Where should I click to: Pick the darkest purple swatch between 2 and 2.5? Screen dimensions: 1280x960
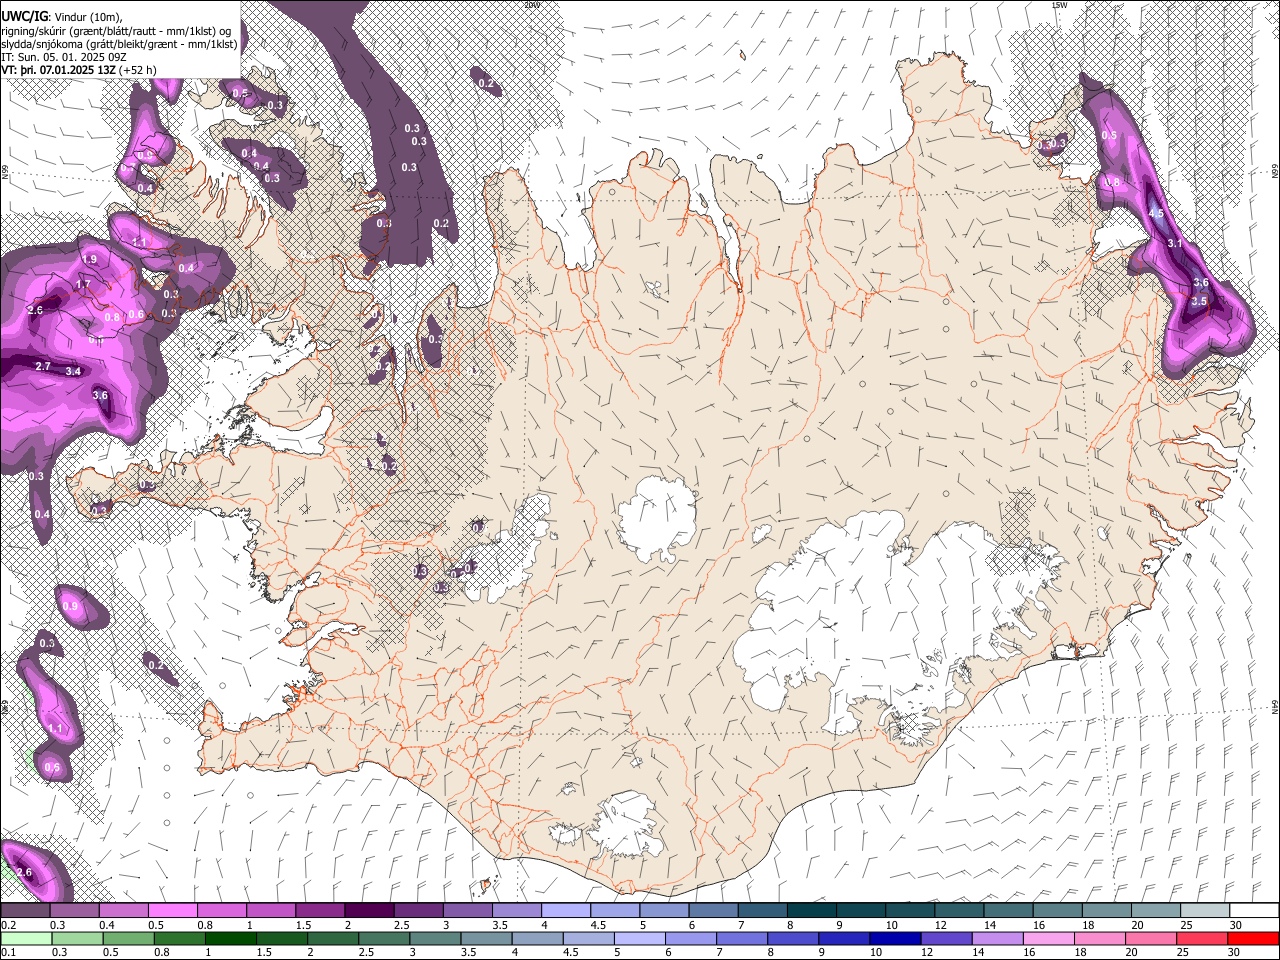[x=369, y=911]
